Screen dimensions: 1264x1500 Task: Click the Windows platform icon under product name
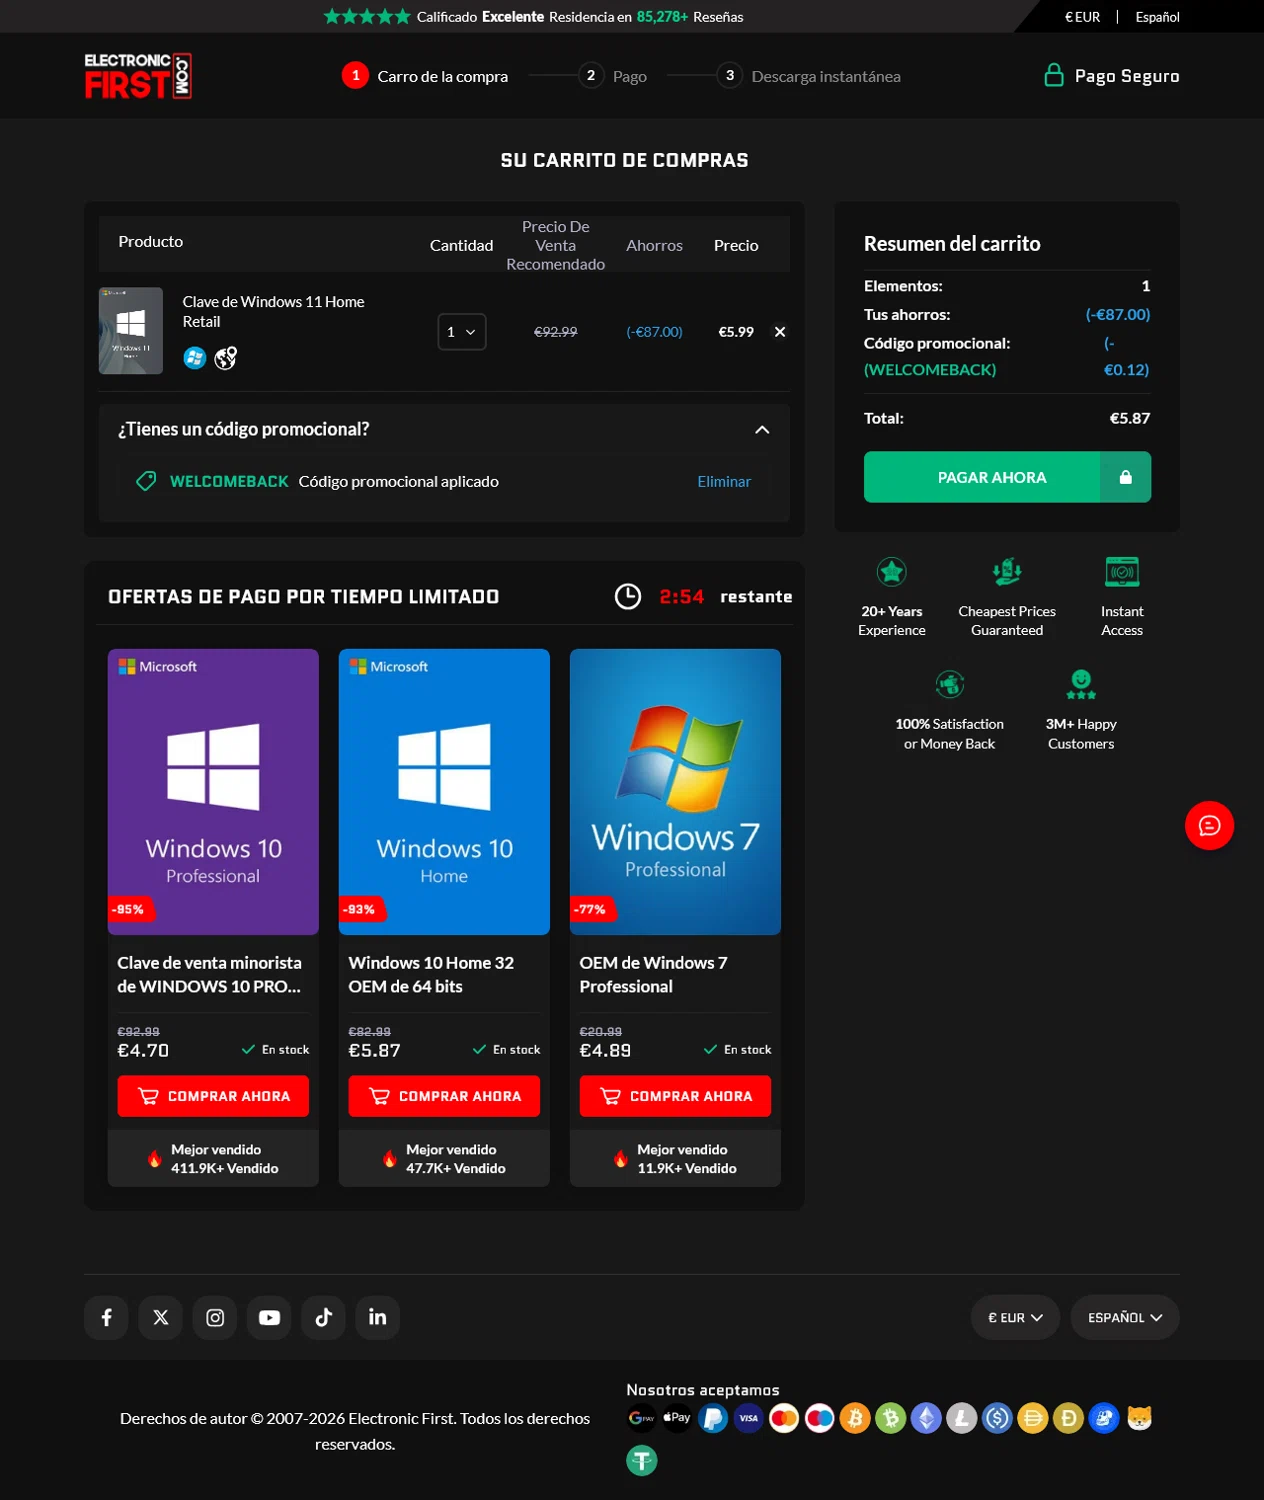tap(195, 358)
